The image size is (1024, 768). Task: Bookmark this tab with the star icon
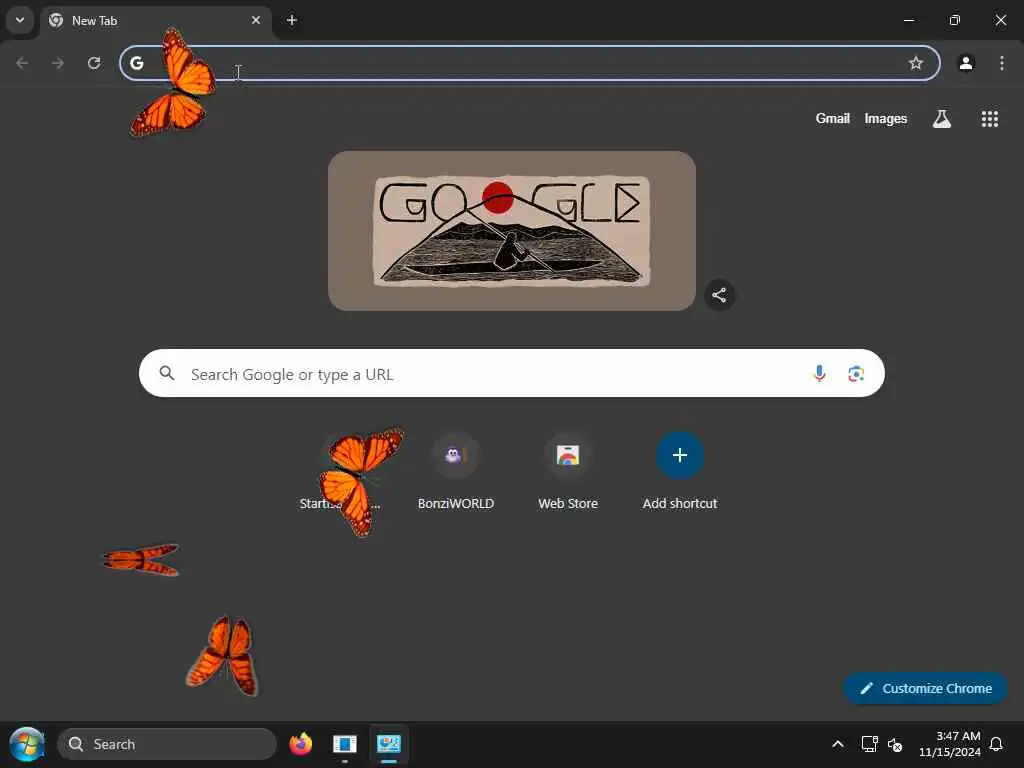(916, 63)
